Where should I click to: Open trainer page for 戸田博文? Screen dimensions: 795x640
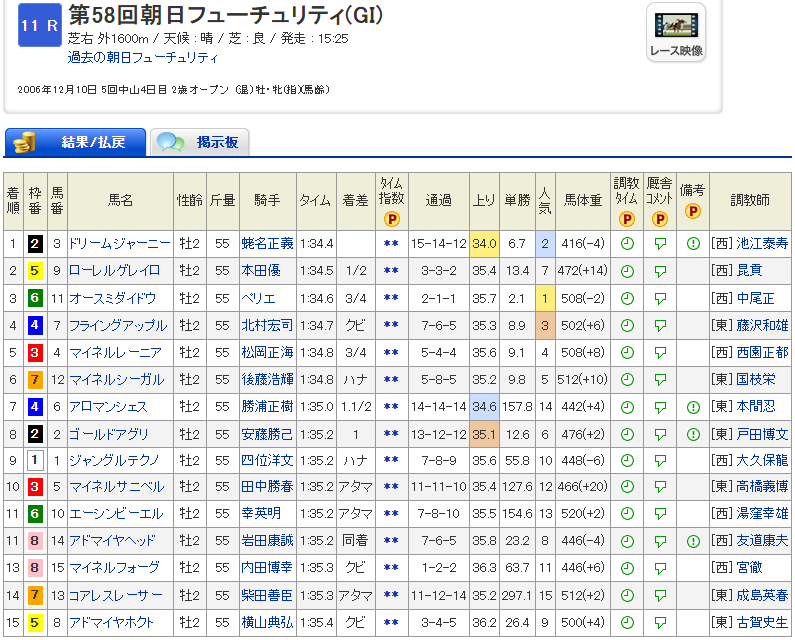point(762,434)
